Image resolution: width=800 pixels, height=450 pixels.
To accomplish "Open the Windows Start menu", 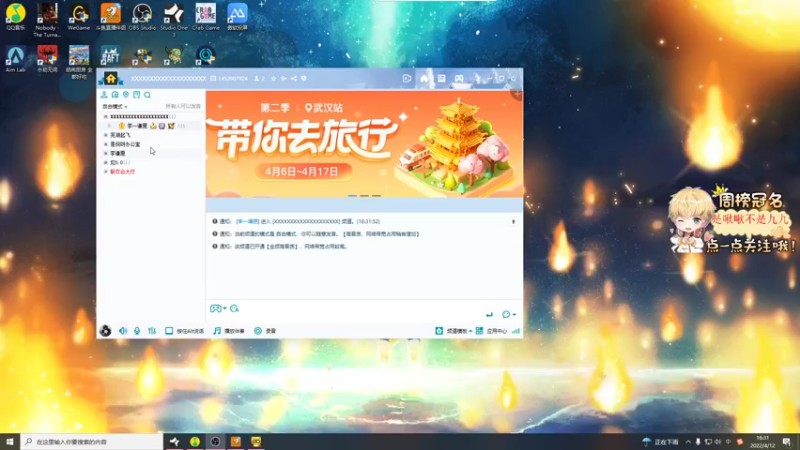I will tap(10, 441).
